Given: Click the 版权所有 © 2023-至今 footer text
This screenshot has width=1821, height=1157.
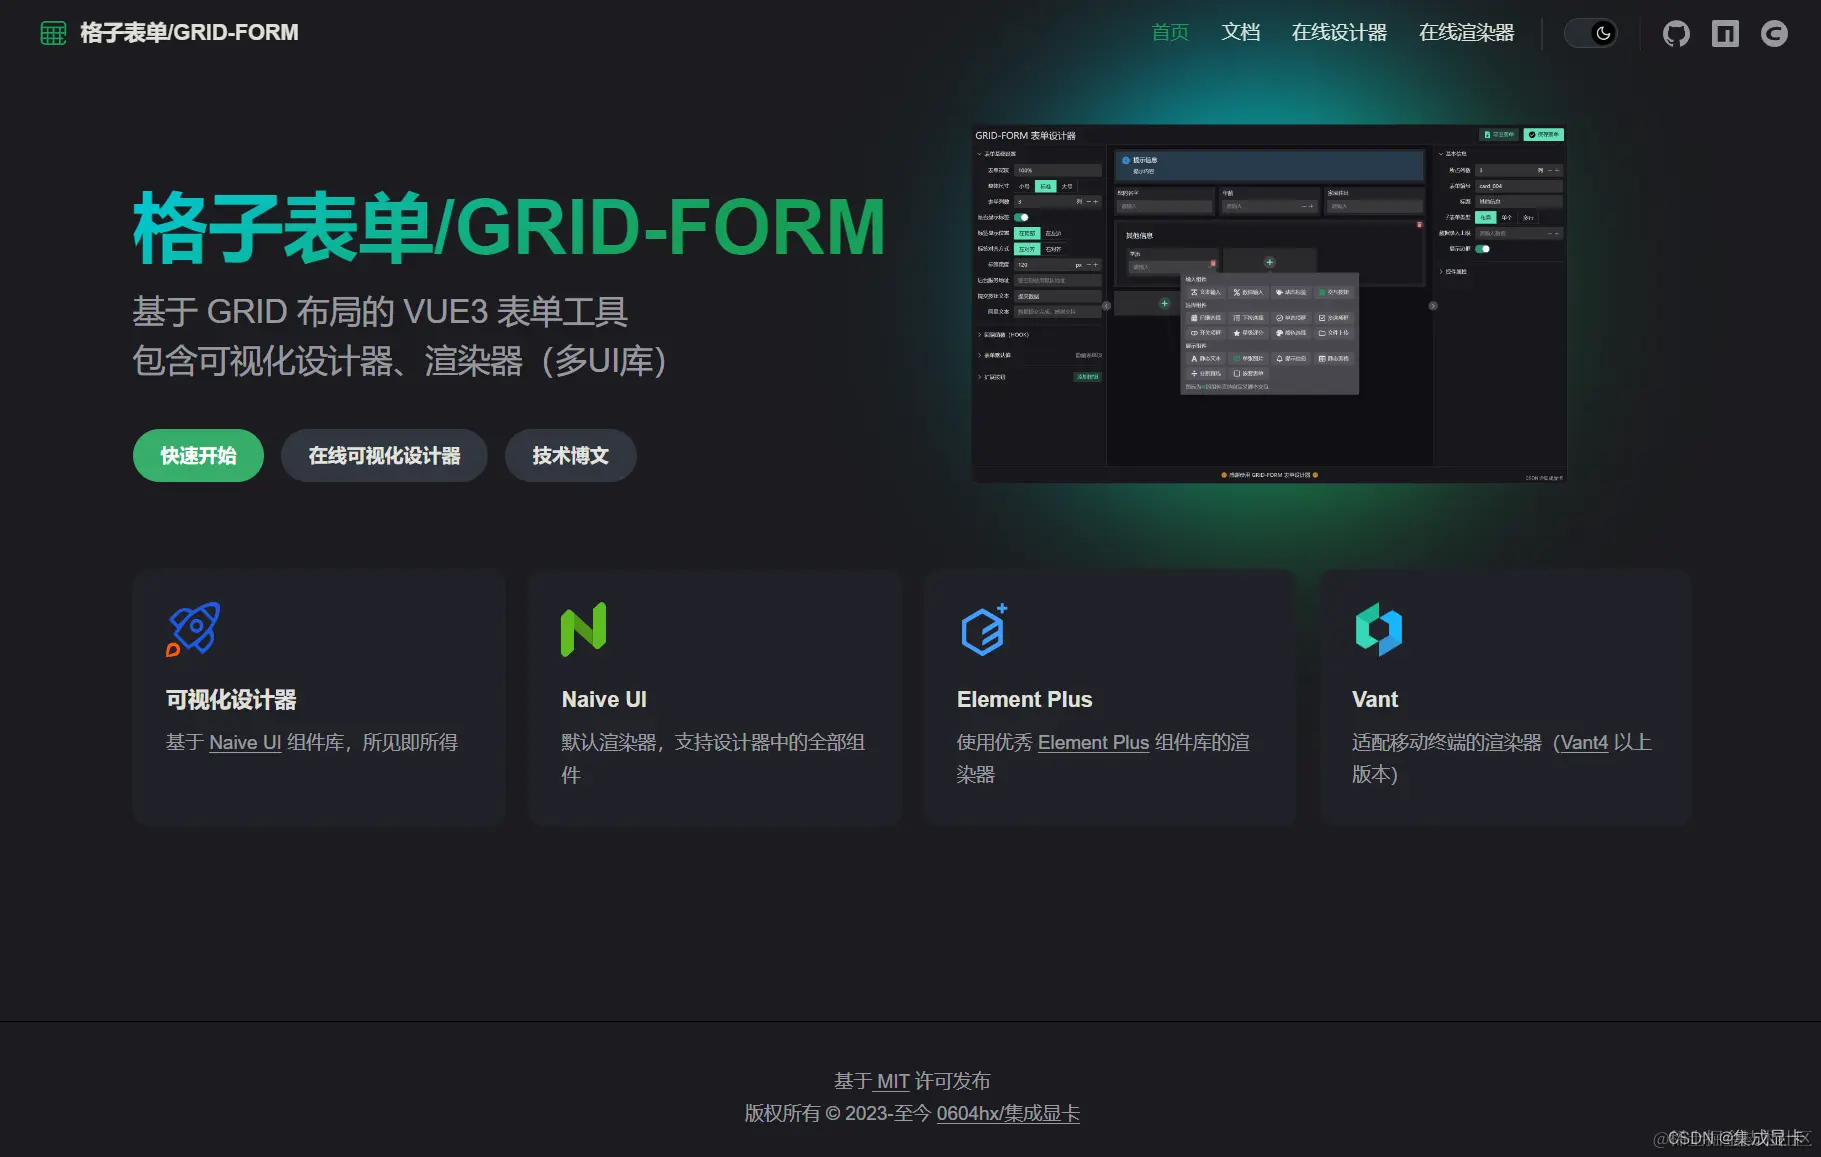Looking at the screenshot, I should 838,1114.
